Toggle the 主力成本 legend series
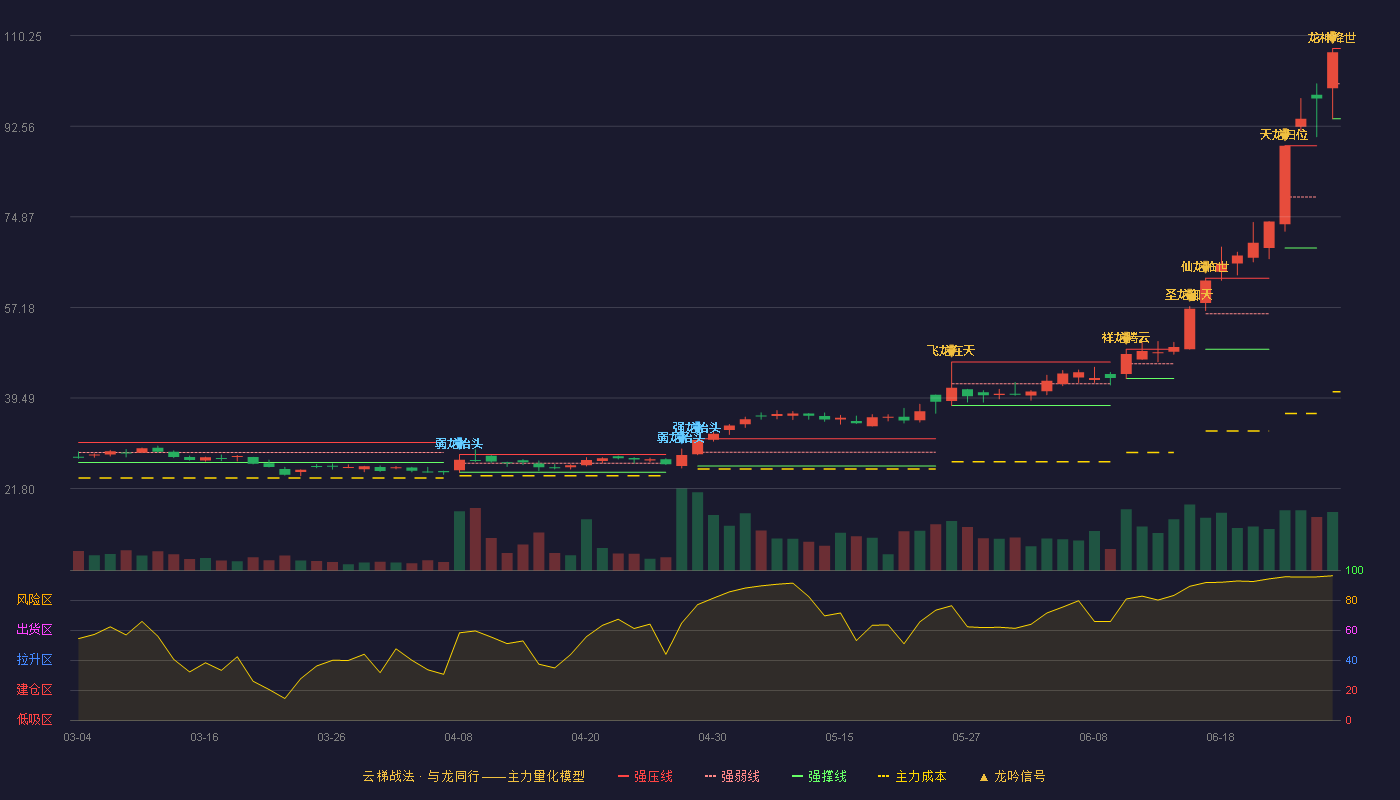Viewport: 1400px width, 800px height. tap(912, 776)
